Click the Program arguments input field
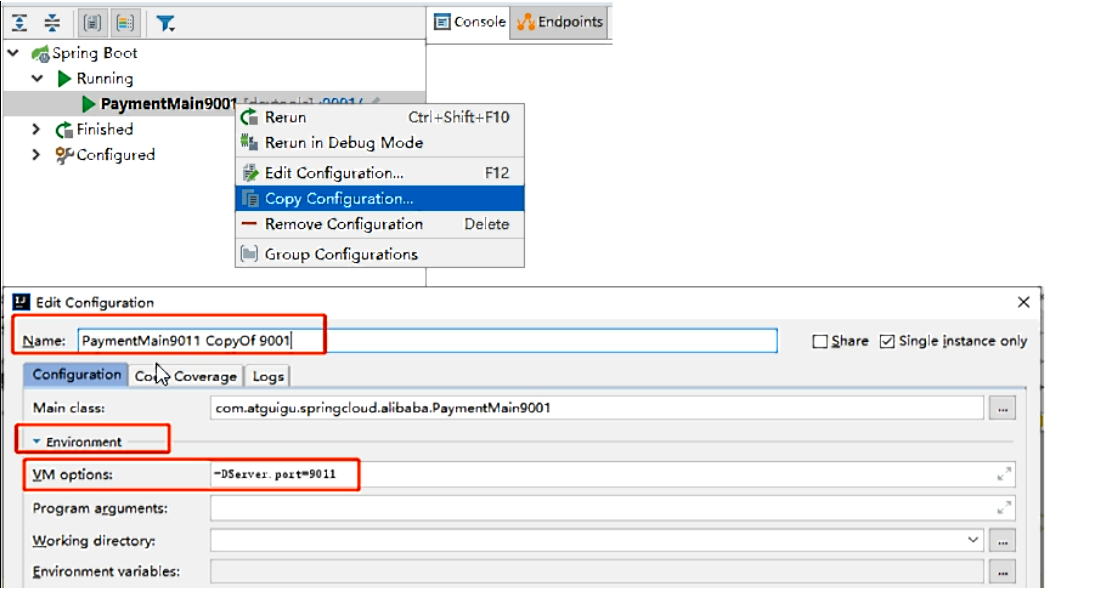Screen dimensions: 1111x593 pos(612,508)
